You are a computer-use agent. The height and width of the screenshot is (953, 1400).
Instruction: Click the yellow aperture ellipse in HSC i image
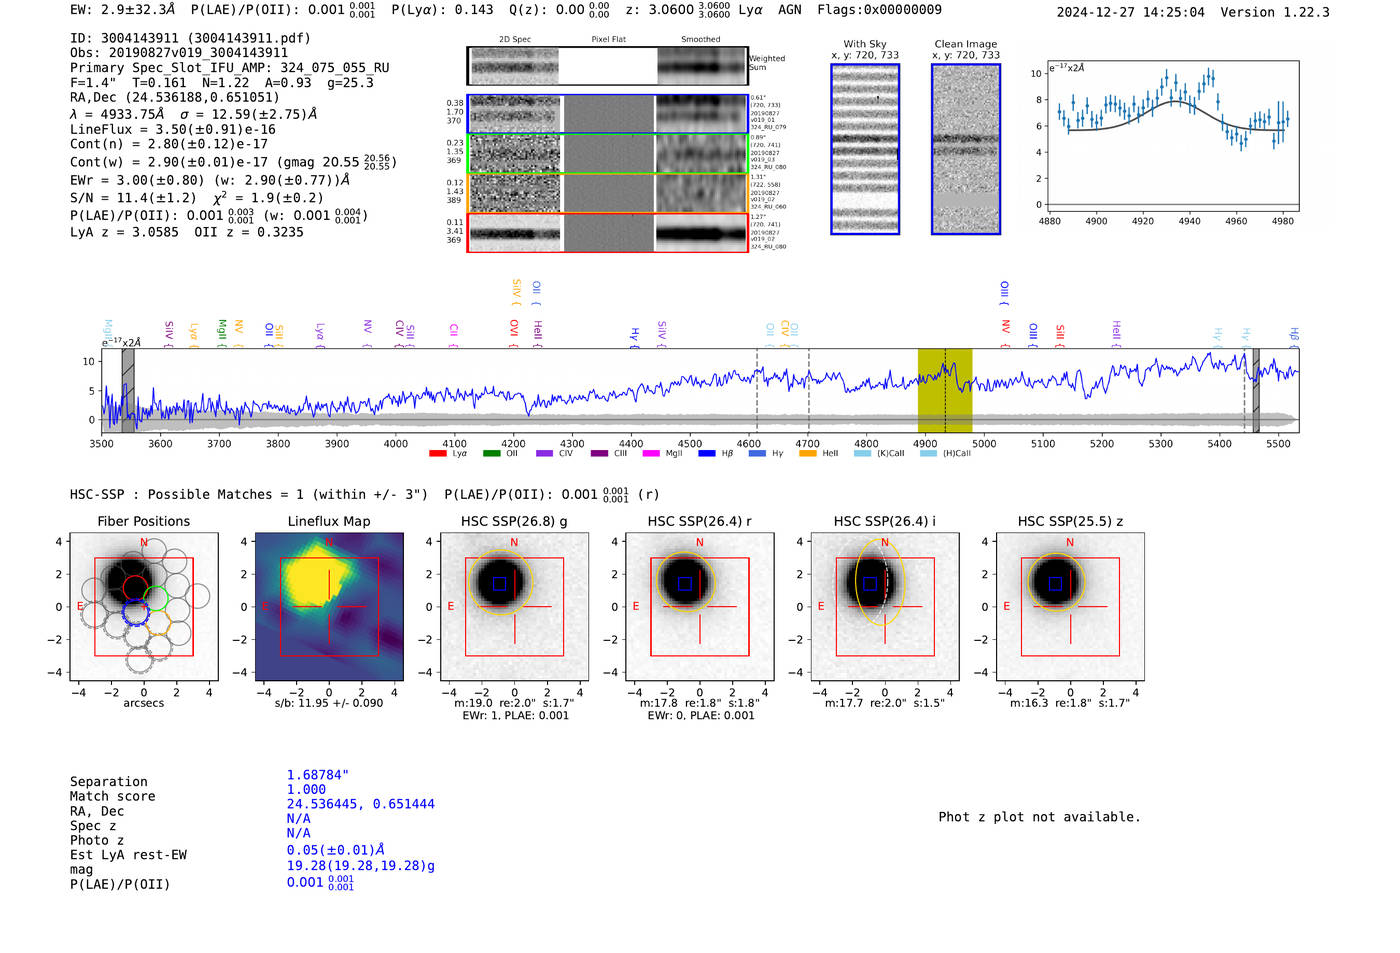pyautogui.click(x=880, y=582)
